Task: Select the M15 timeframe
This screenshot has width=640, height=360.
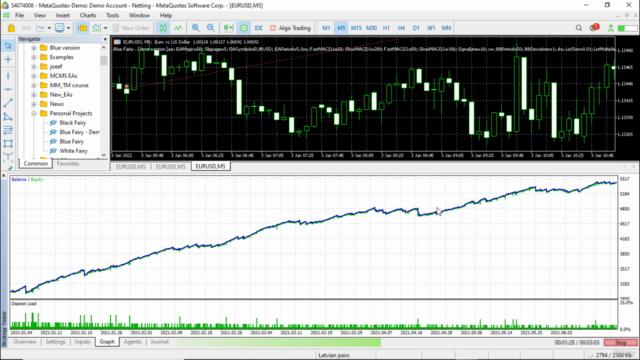Action: pos(356,28)
